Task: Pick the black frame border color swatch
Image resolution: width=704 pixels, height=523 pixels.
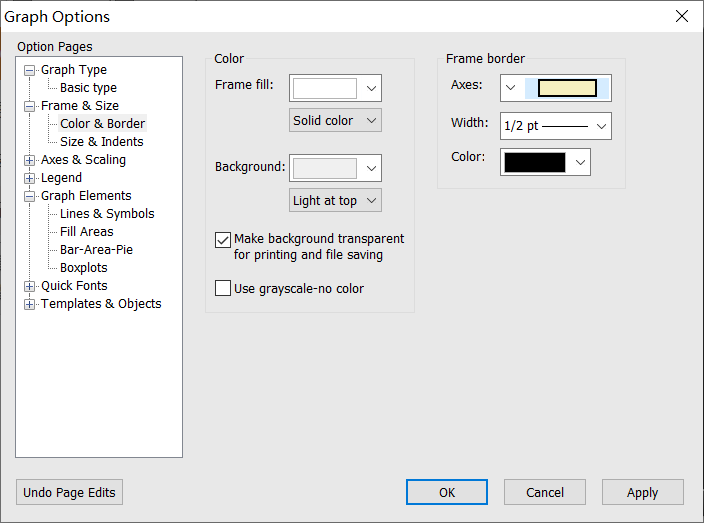Action: pyautogui.click(x=535, y=162)
